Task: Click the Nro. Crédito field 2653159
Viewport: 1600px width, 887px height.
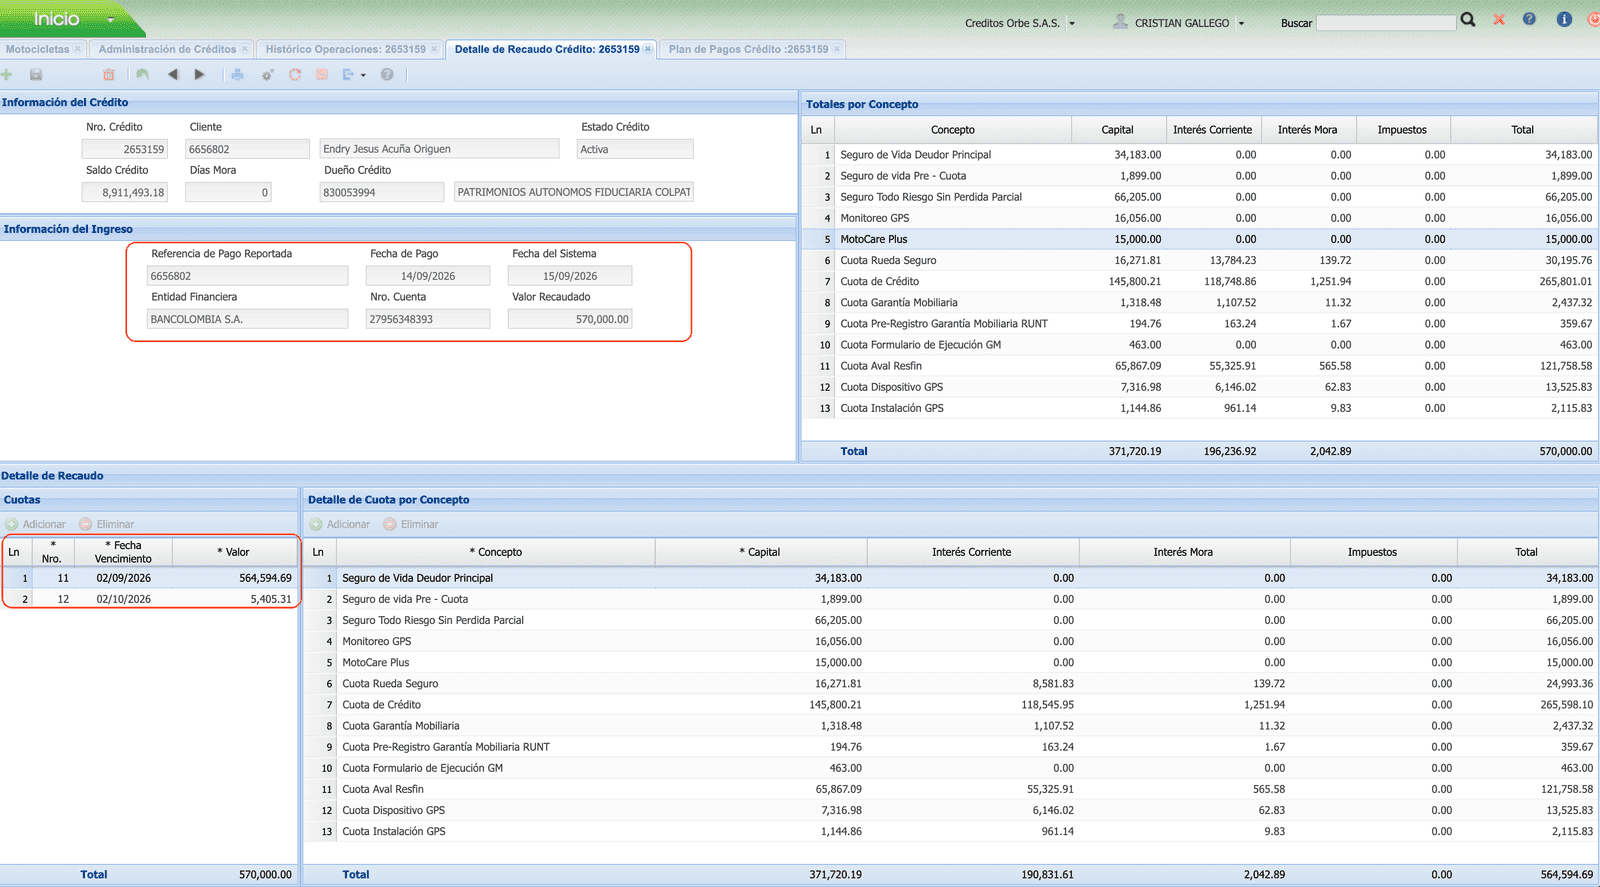Action: coord(125,149)
